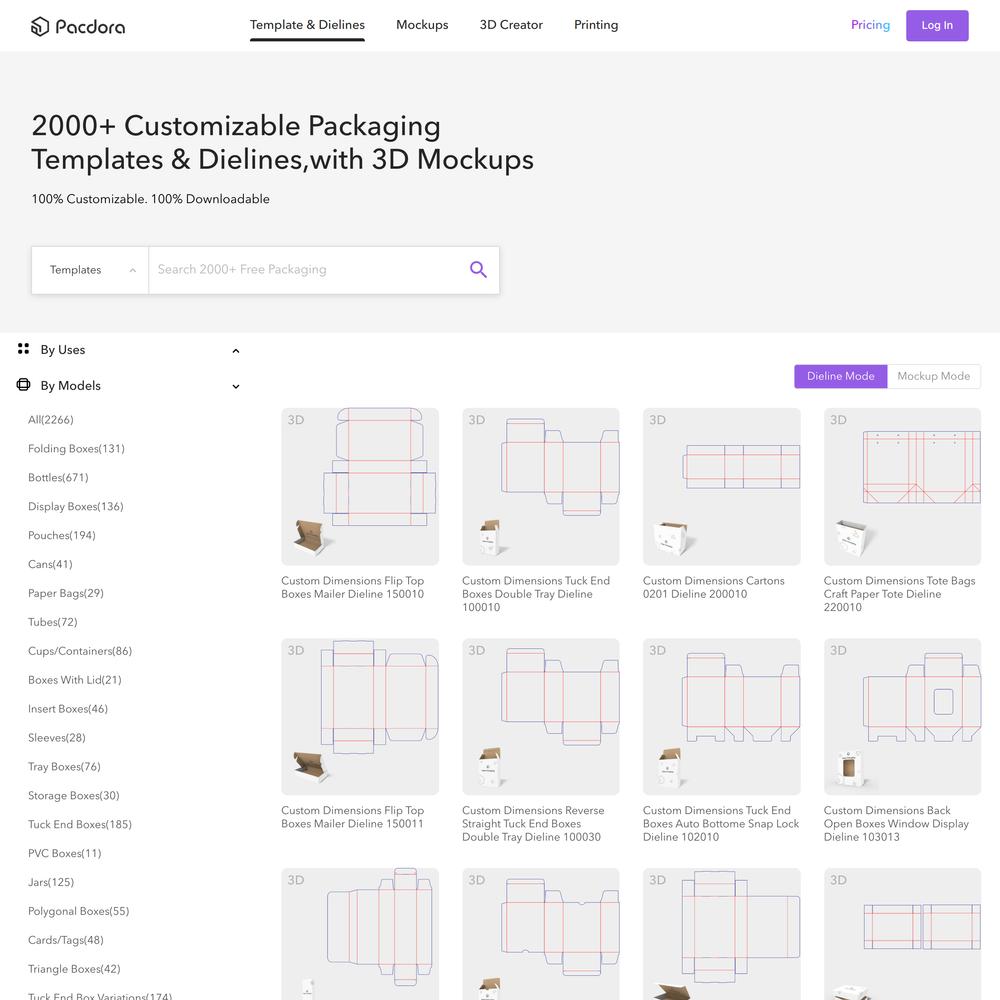The width and height of the screenshot is (1000, 1000).
Task: Click the By Models cube icon
Action: [24, 385]
